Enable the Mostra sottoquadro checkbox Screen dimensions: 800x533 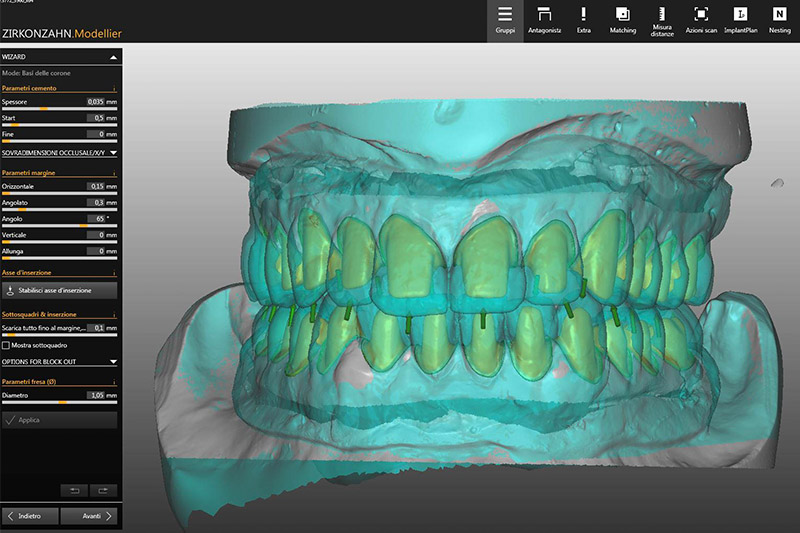(6, 344)
